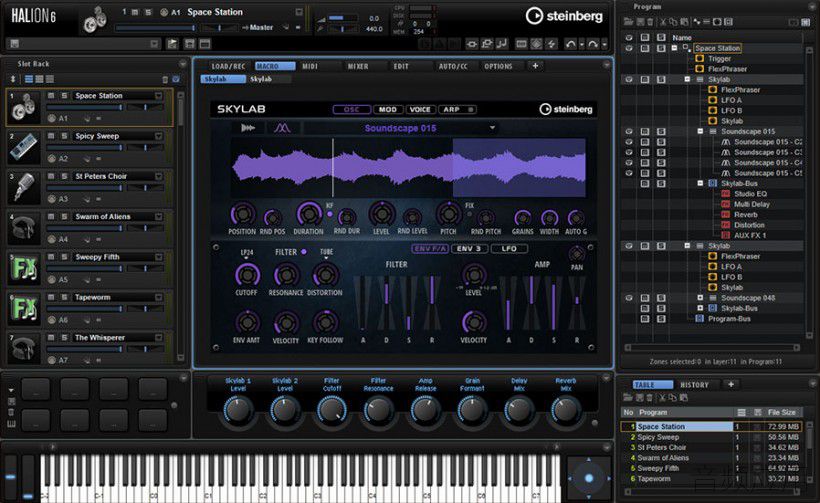Toggle the FIX button next to Pitch knob
Image resolution: width=820 pixels, height=503 pixels.
click(469, 214)
